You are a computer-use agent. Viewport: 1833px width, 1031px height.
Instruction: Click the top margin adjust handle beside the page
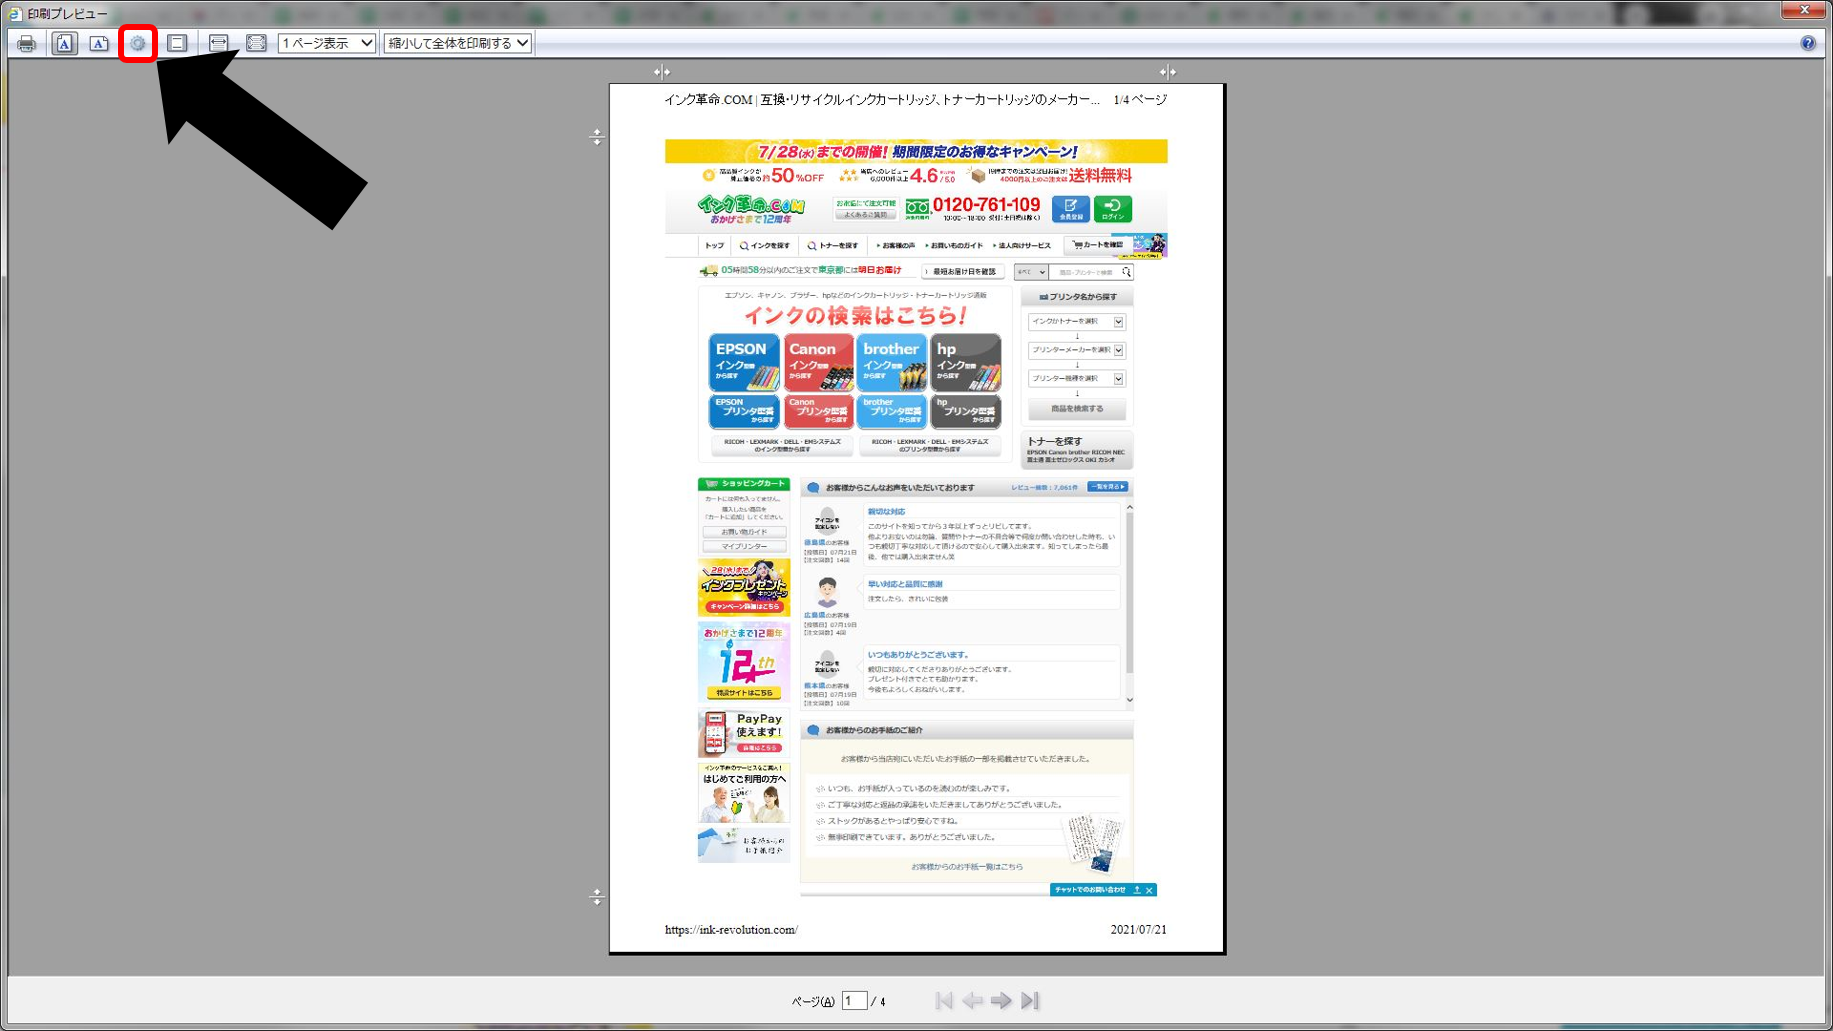point(597,137)
